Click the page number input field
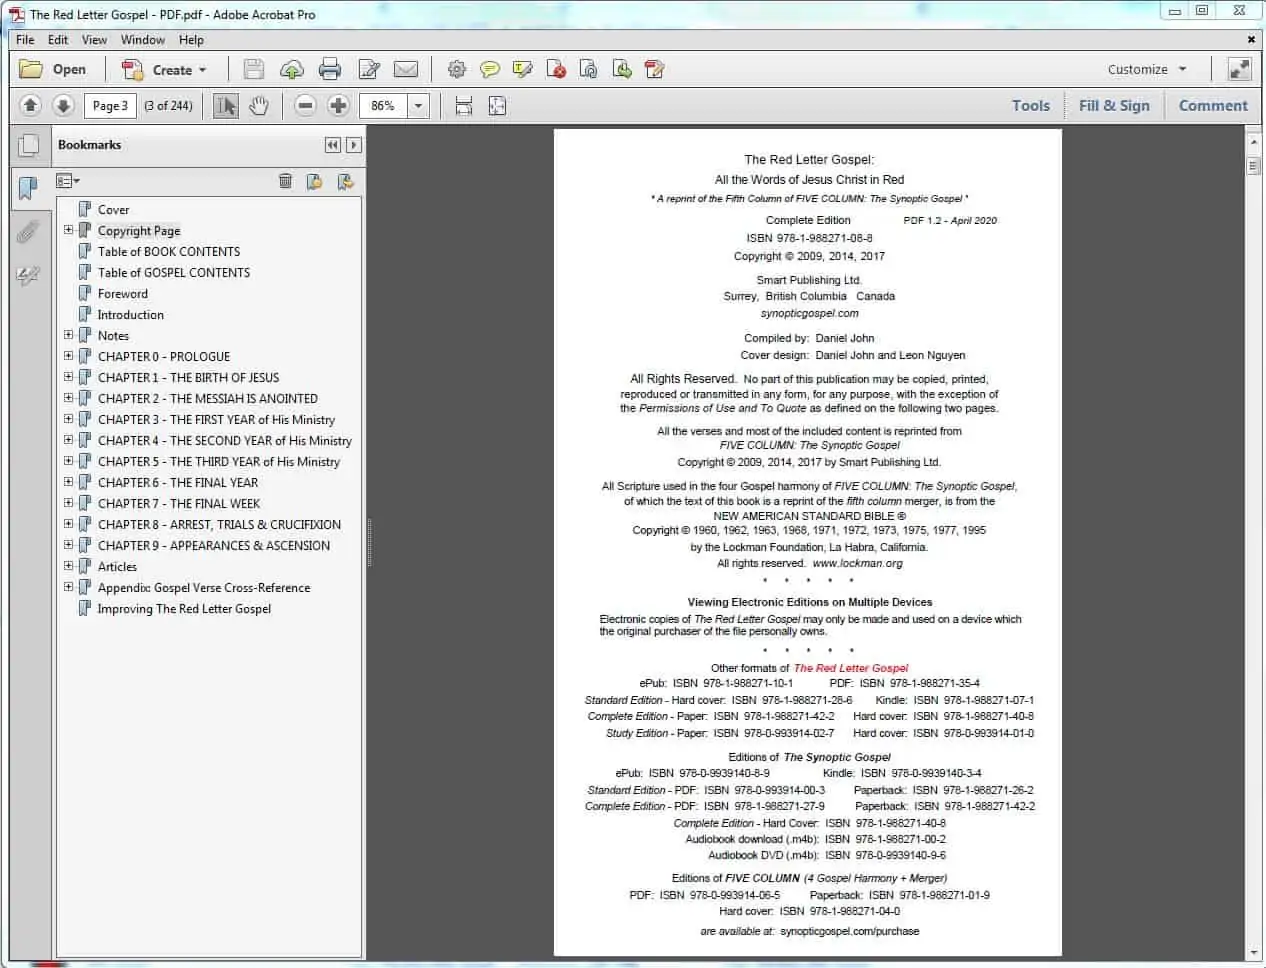This screenshot has width=1266, height=968. (x=110, y=105)
